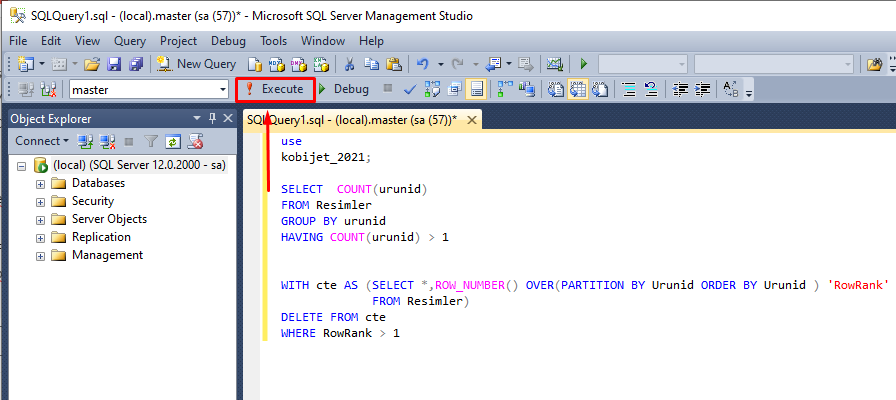Open the Project menu
Screen dimensions: 896x400
point(178,41)
